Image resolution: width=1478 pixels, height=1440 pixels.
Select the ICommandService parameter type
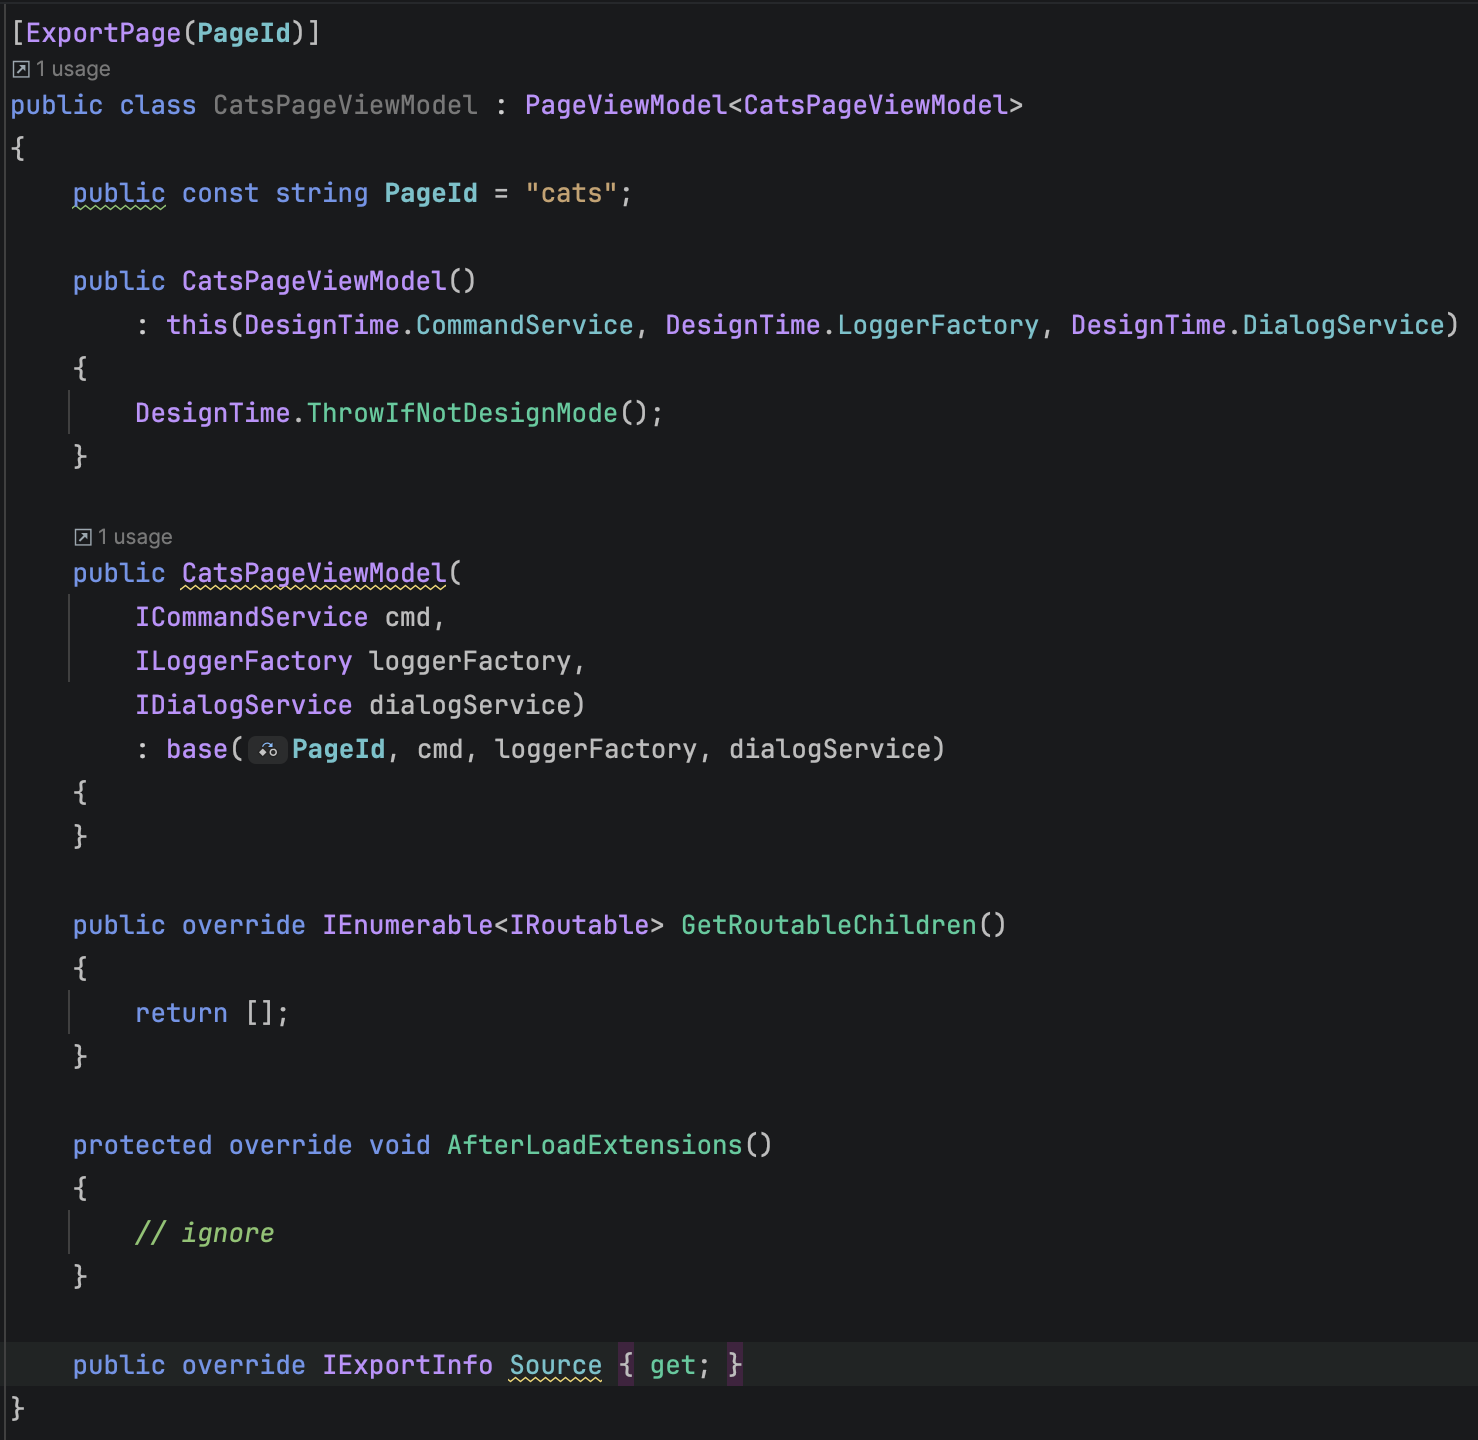click(251, 617)
